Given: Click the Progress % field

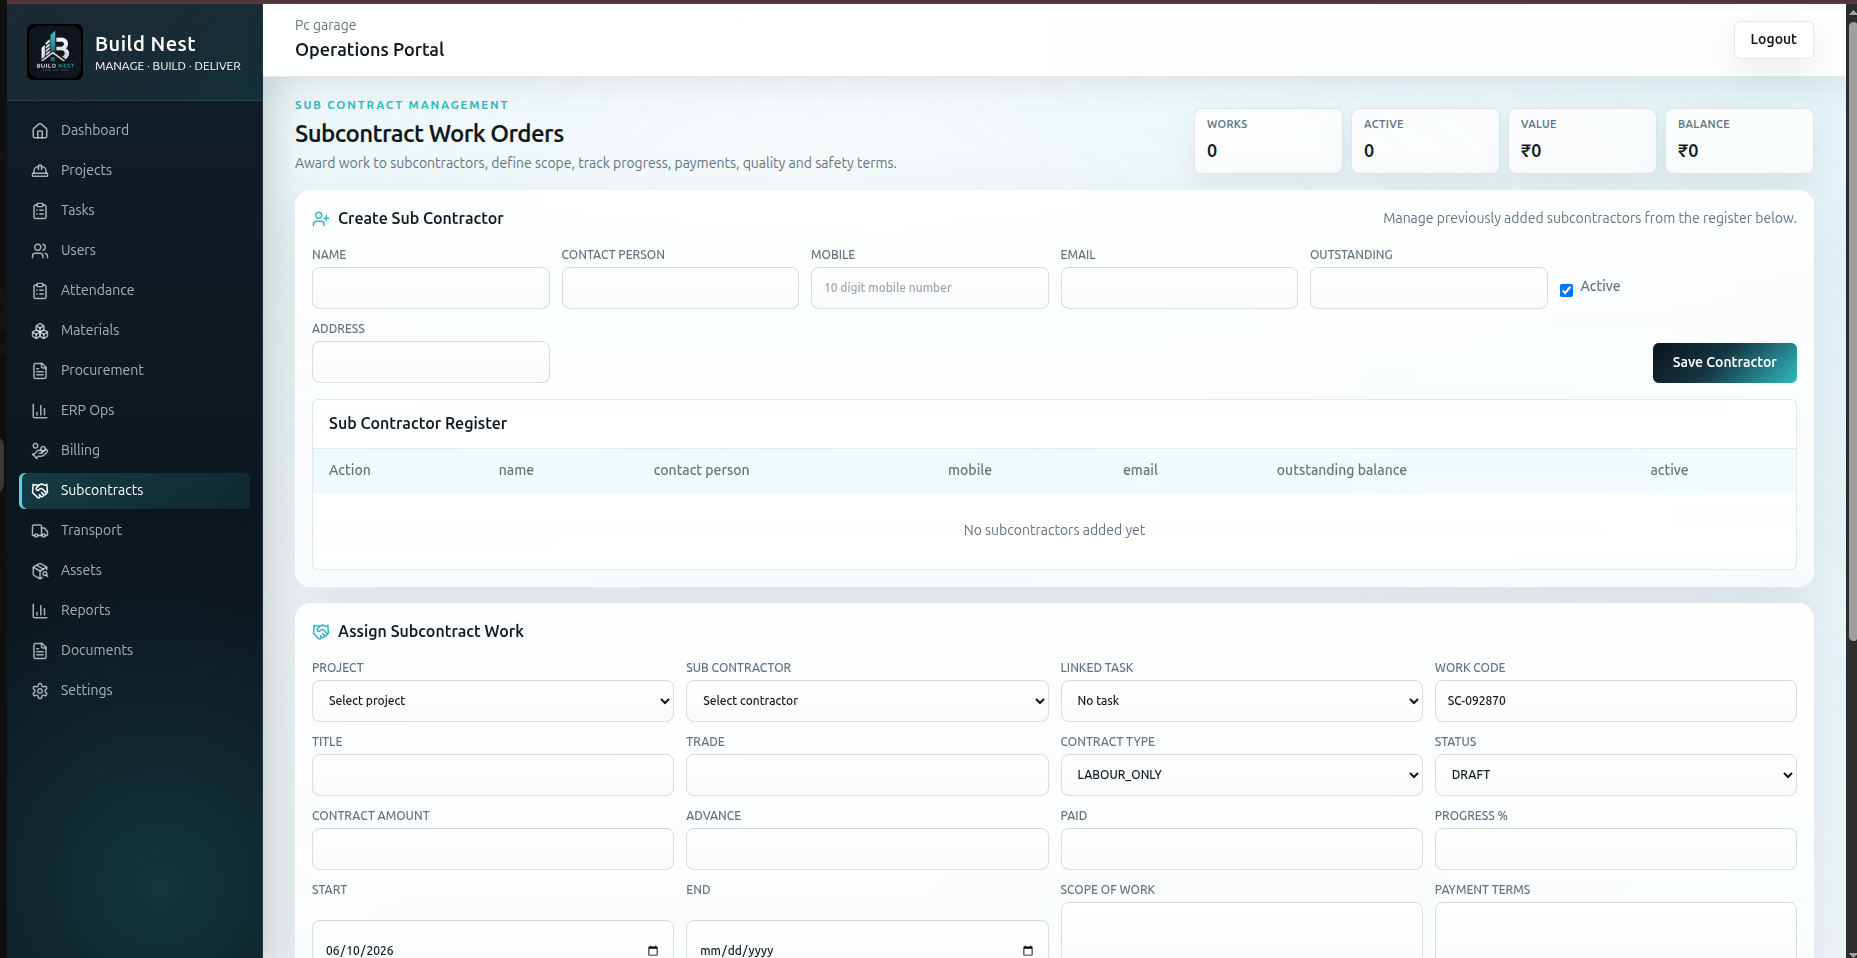Looking at the screenshot, I should coord(1615,849).
